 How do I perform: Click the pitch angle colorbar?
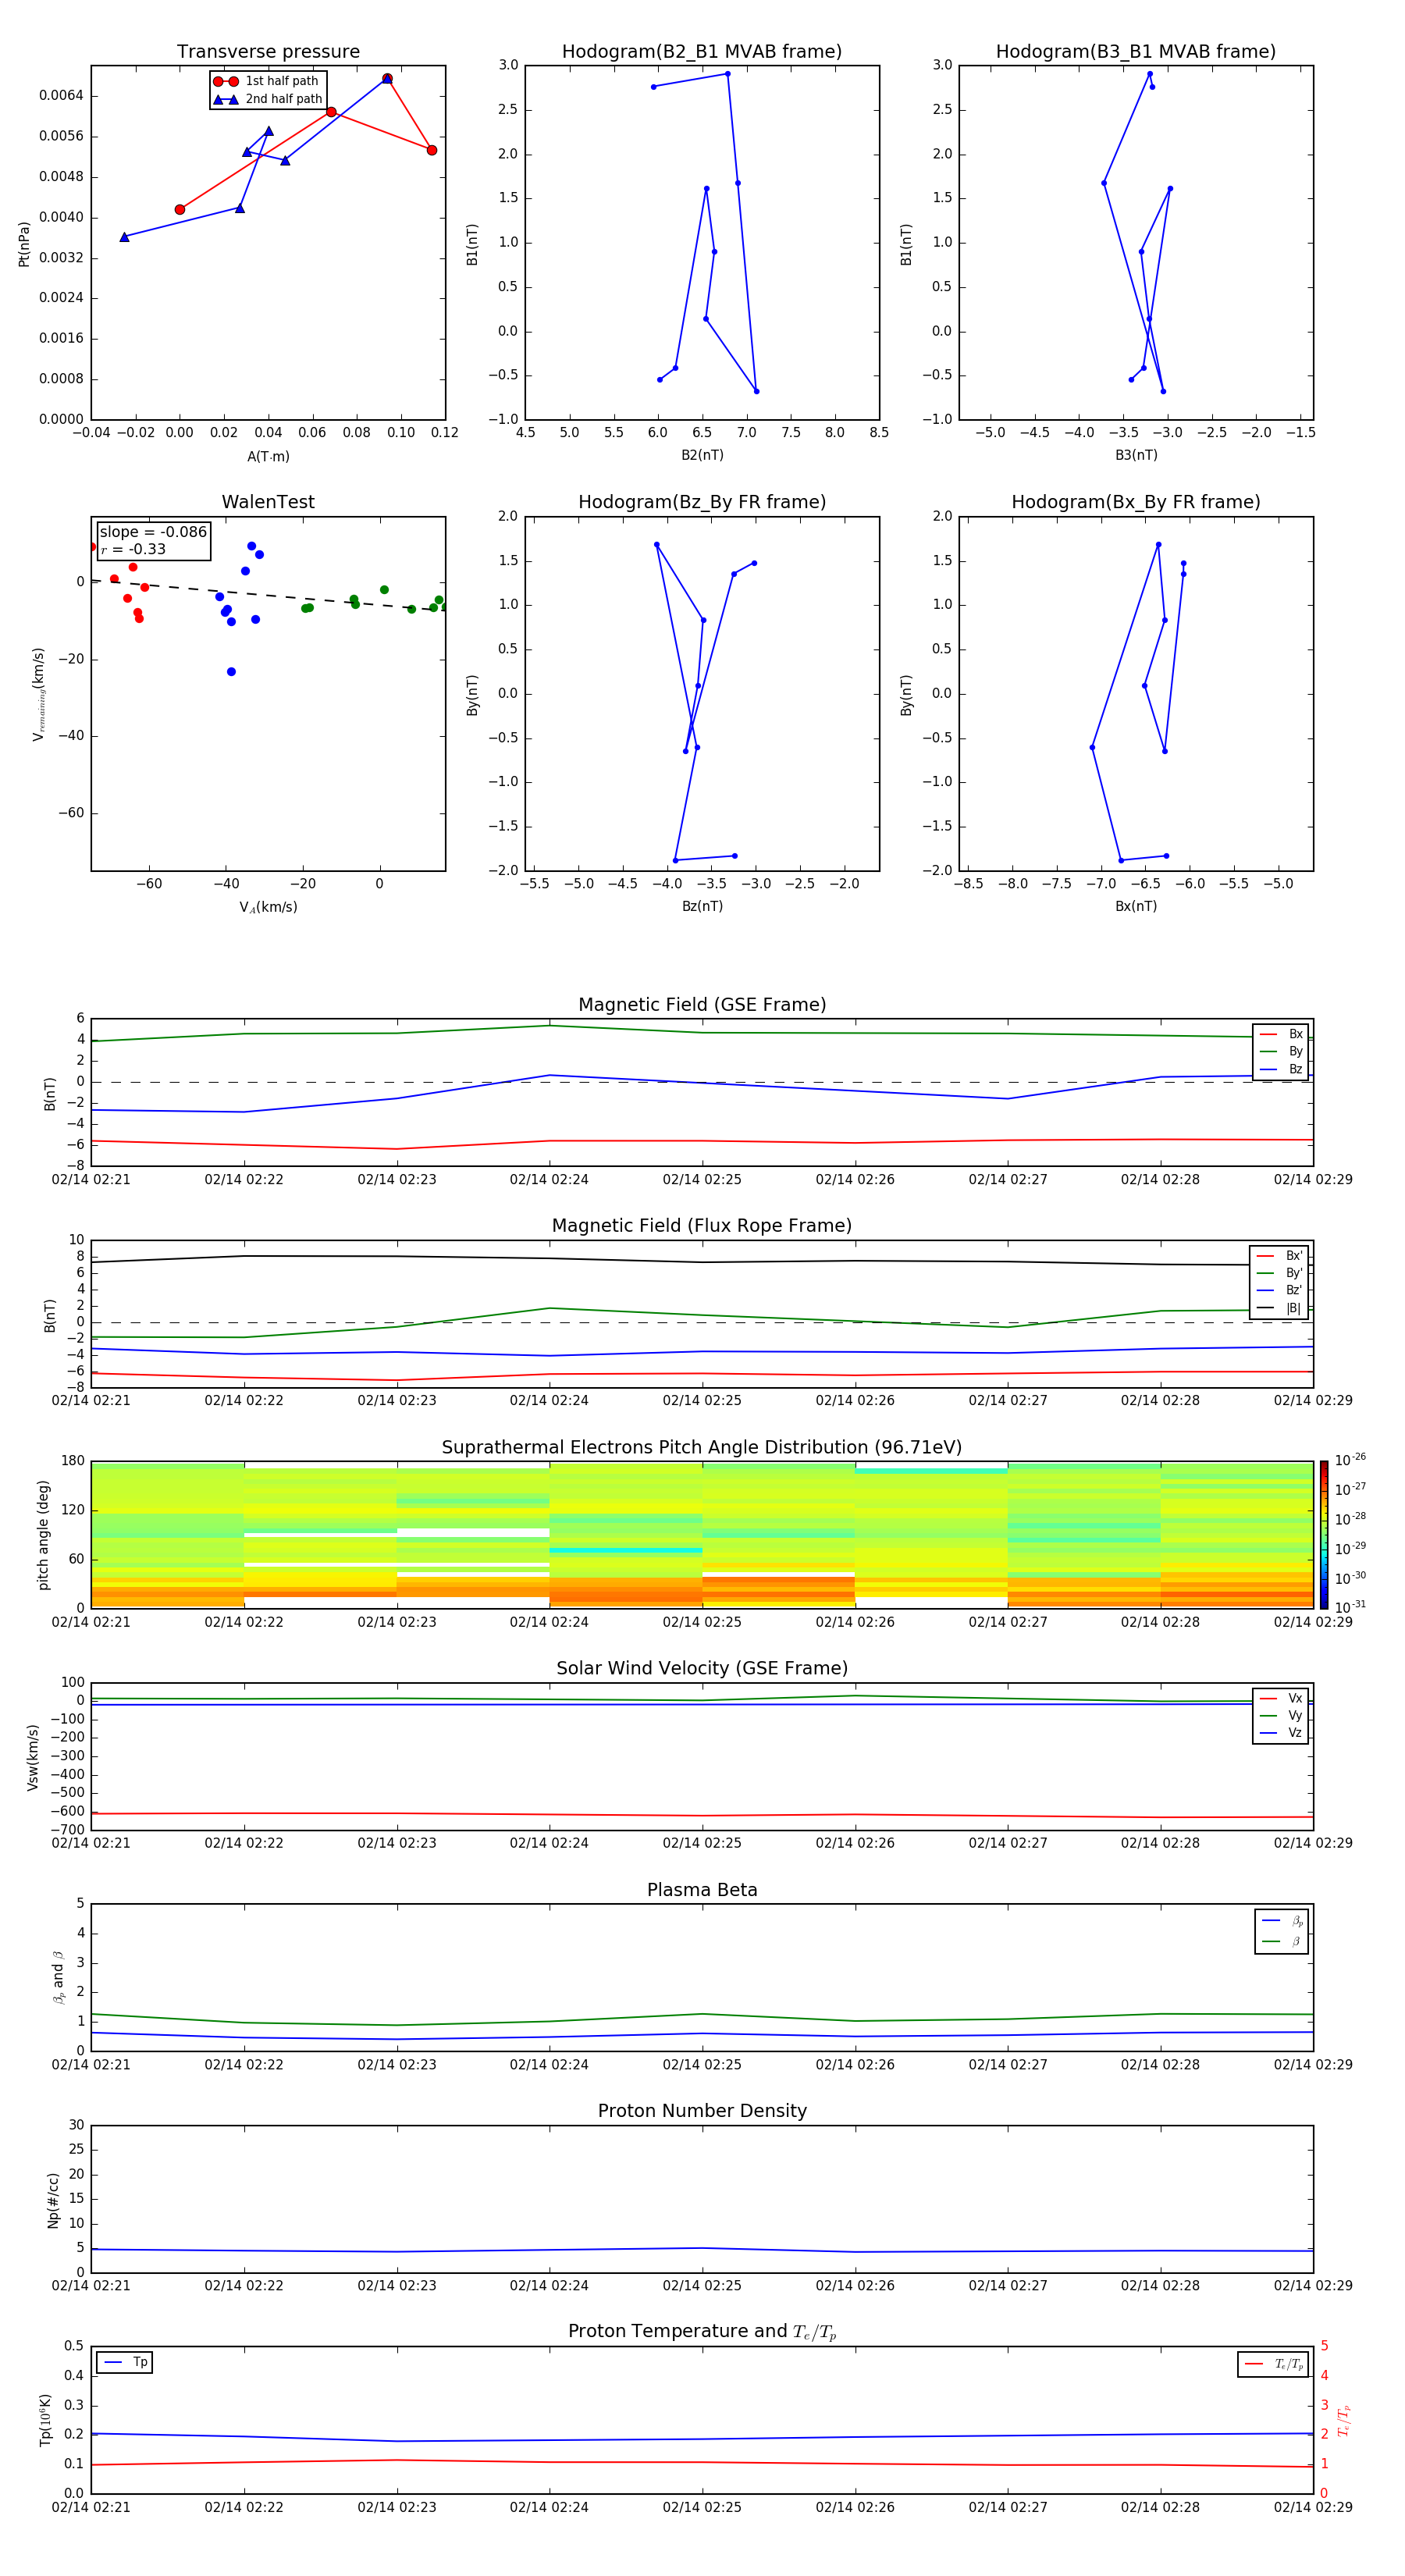[1324, 1535]
